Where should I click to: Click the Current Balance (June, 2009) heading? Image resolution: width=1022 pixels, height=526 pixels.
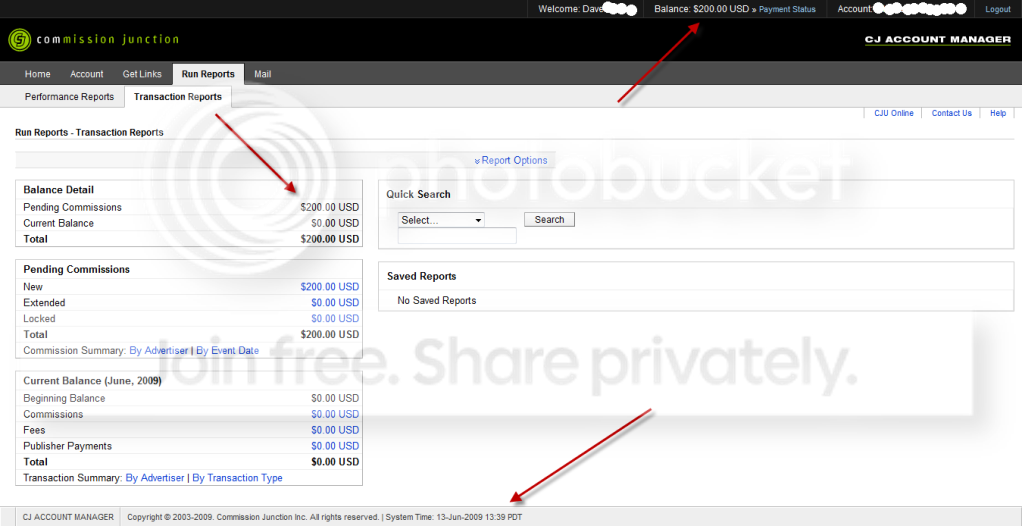[x=93, y=381]
